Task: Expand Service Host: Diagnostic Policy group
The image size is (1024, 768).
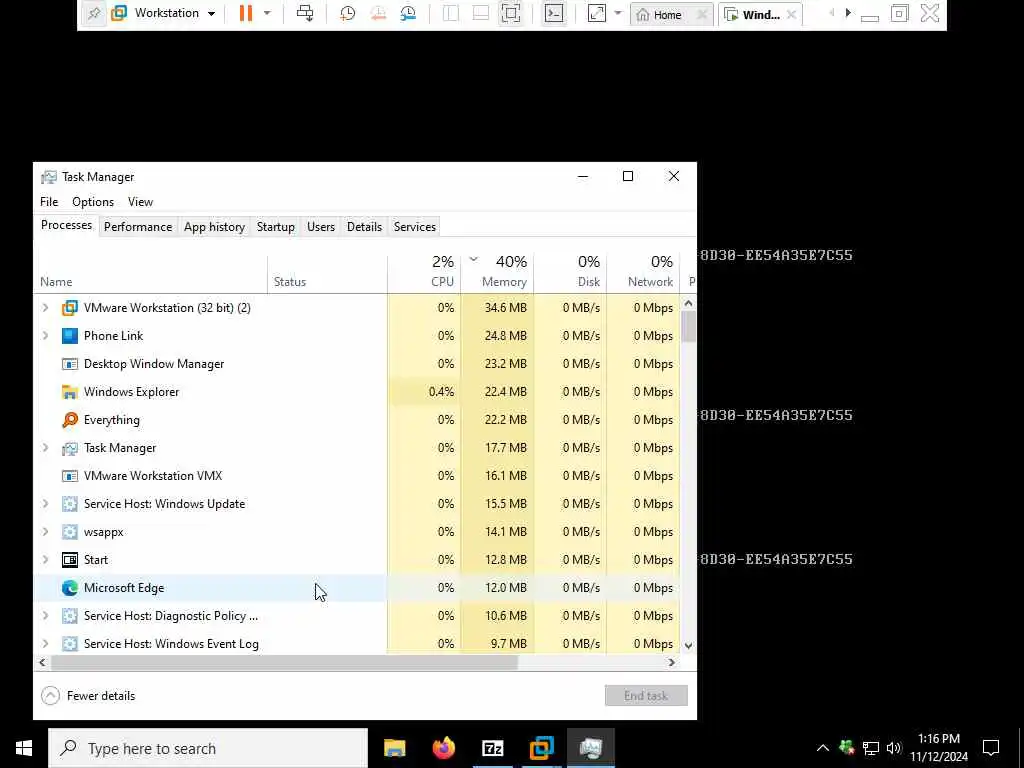Action: click(x=45, y=616)
